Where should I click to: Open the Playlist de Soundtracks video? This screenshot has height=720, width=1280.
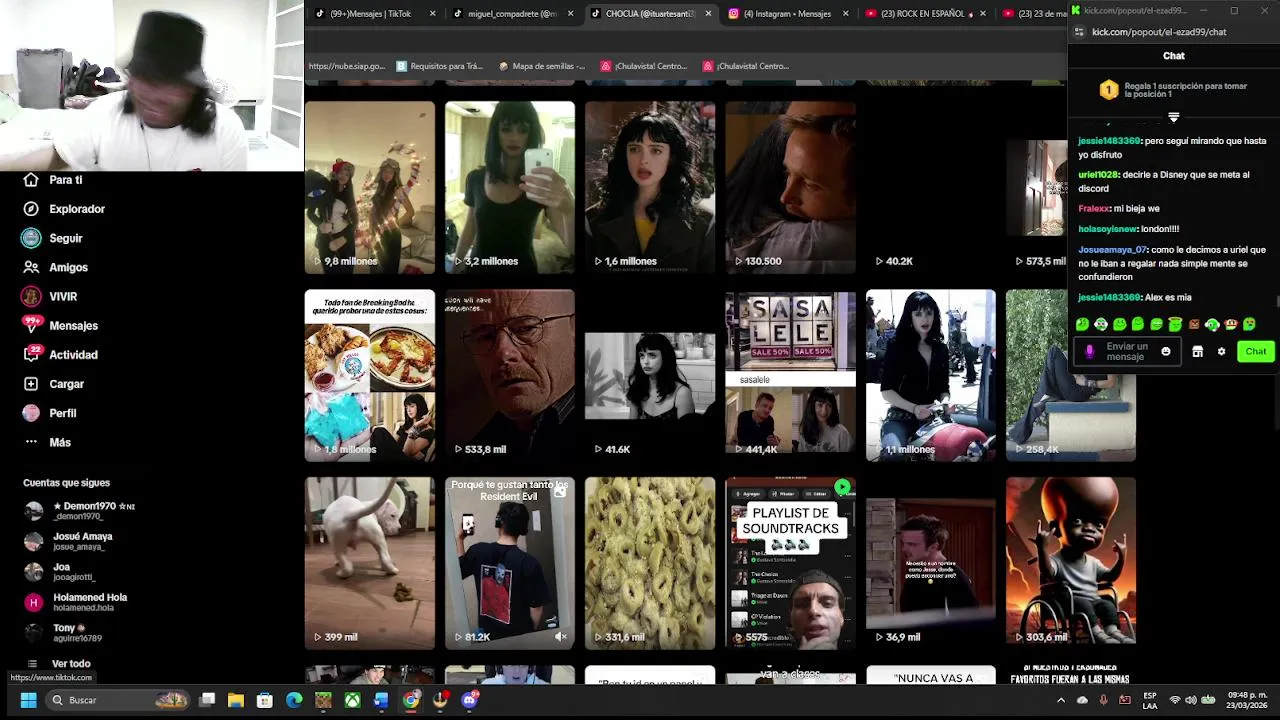[790, 563]
